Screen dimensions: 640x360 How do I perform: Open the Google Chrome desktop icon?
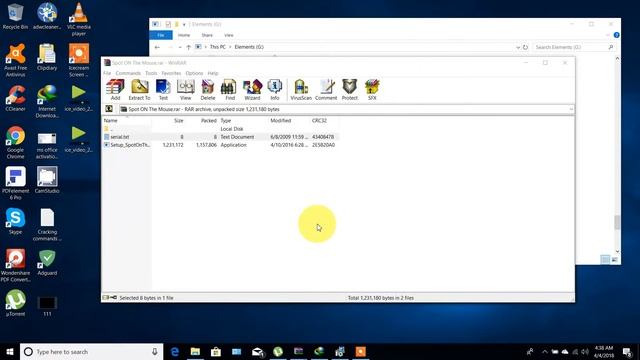15,142
